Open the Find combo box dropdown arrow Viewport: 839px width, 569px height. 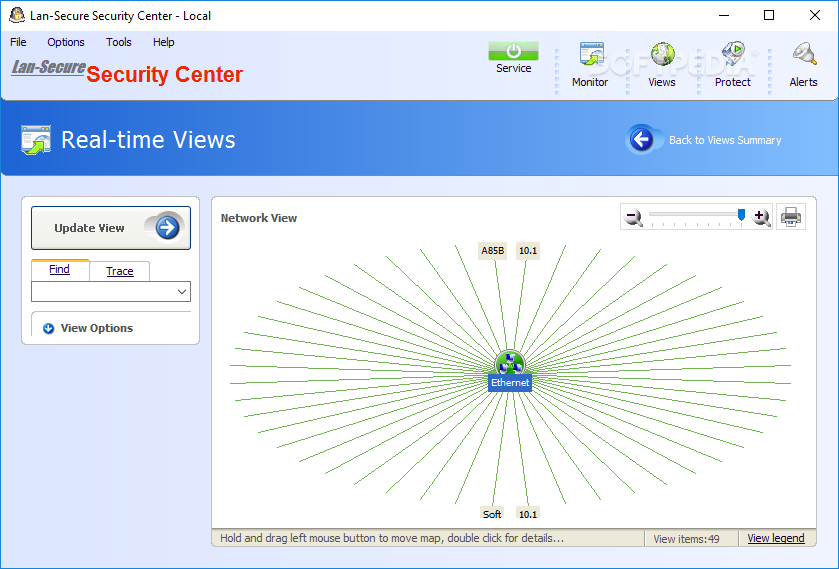pyautogui.click(x=182, y=292)
